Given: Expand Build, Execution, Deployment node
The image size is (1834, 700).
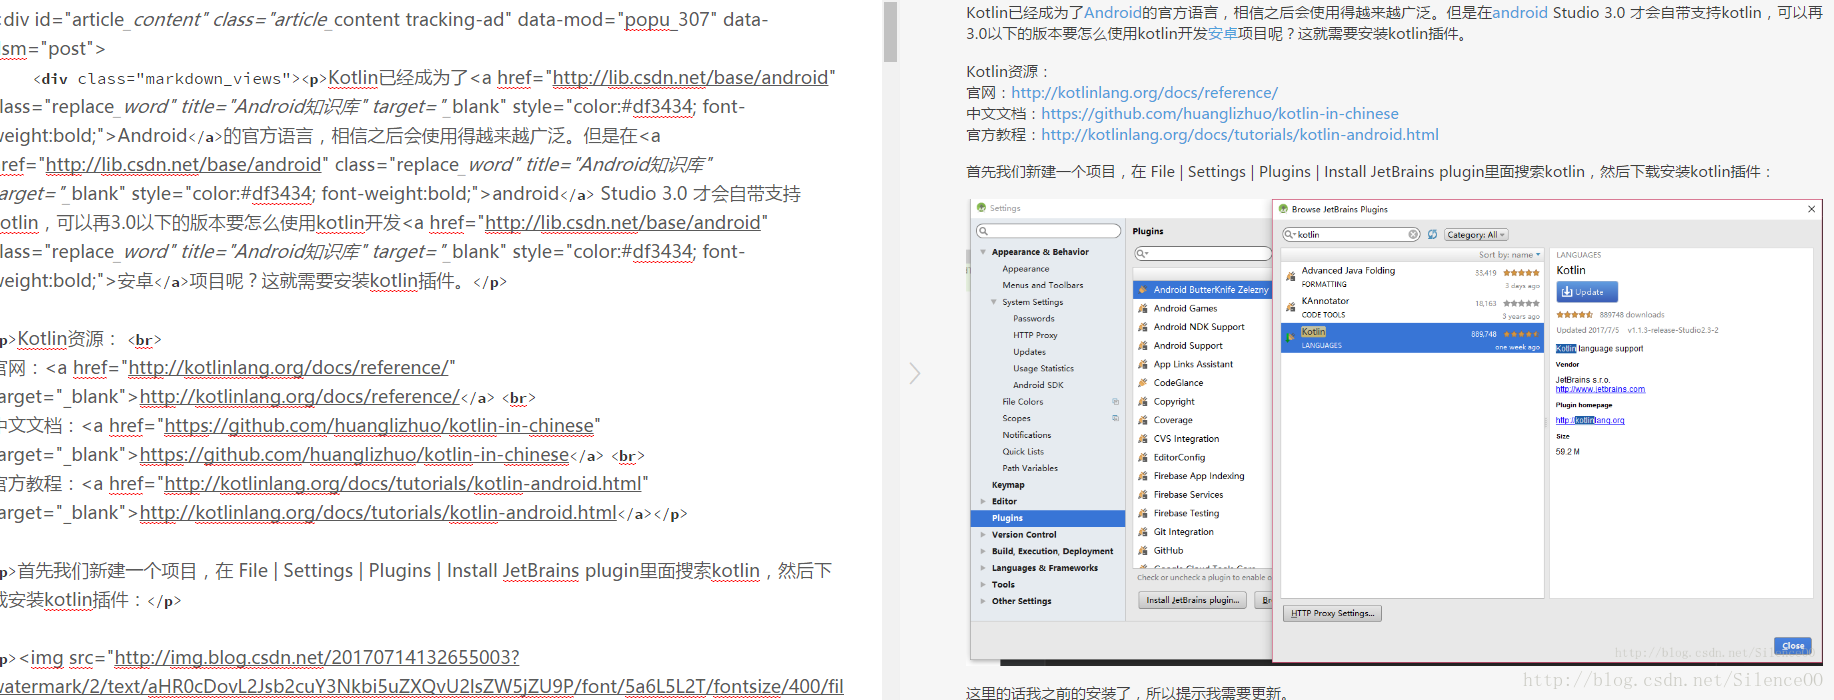Looking at the screenshot, I should pos(983,551).
